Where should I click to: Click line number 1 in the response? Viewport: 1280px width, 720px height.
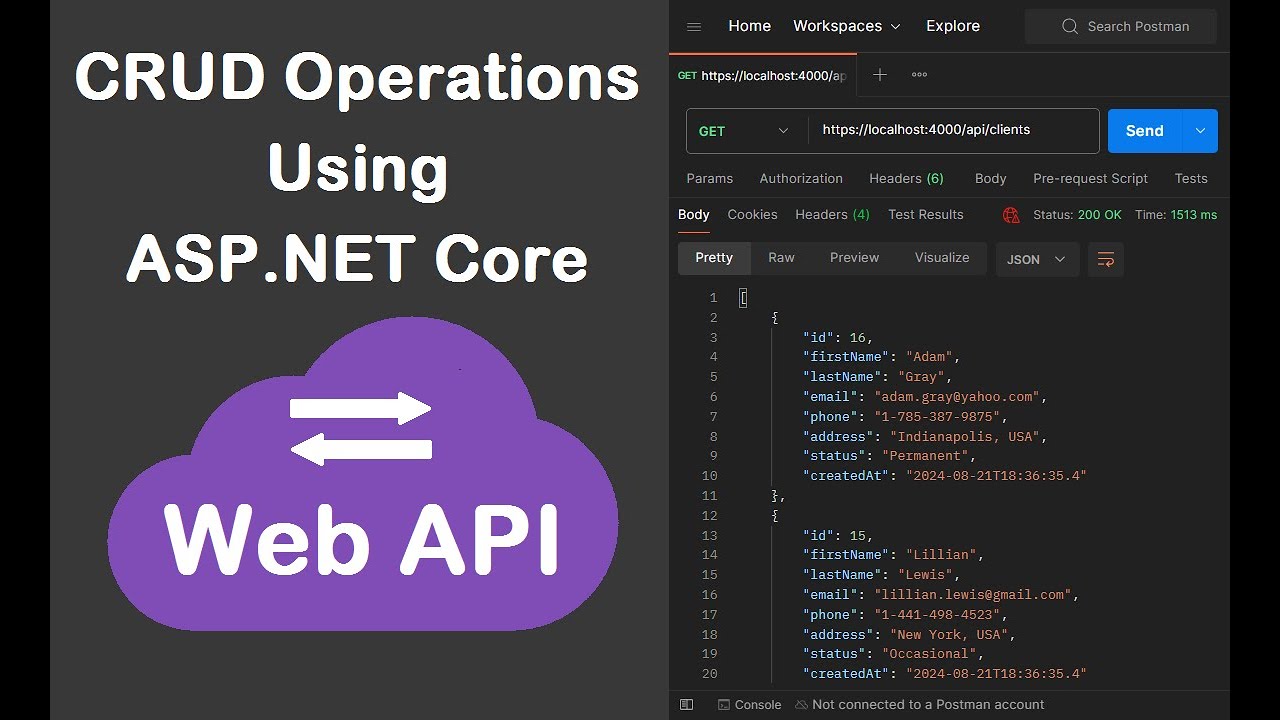713,298
